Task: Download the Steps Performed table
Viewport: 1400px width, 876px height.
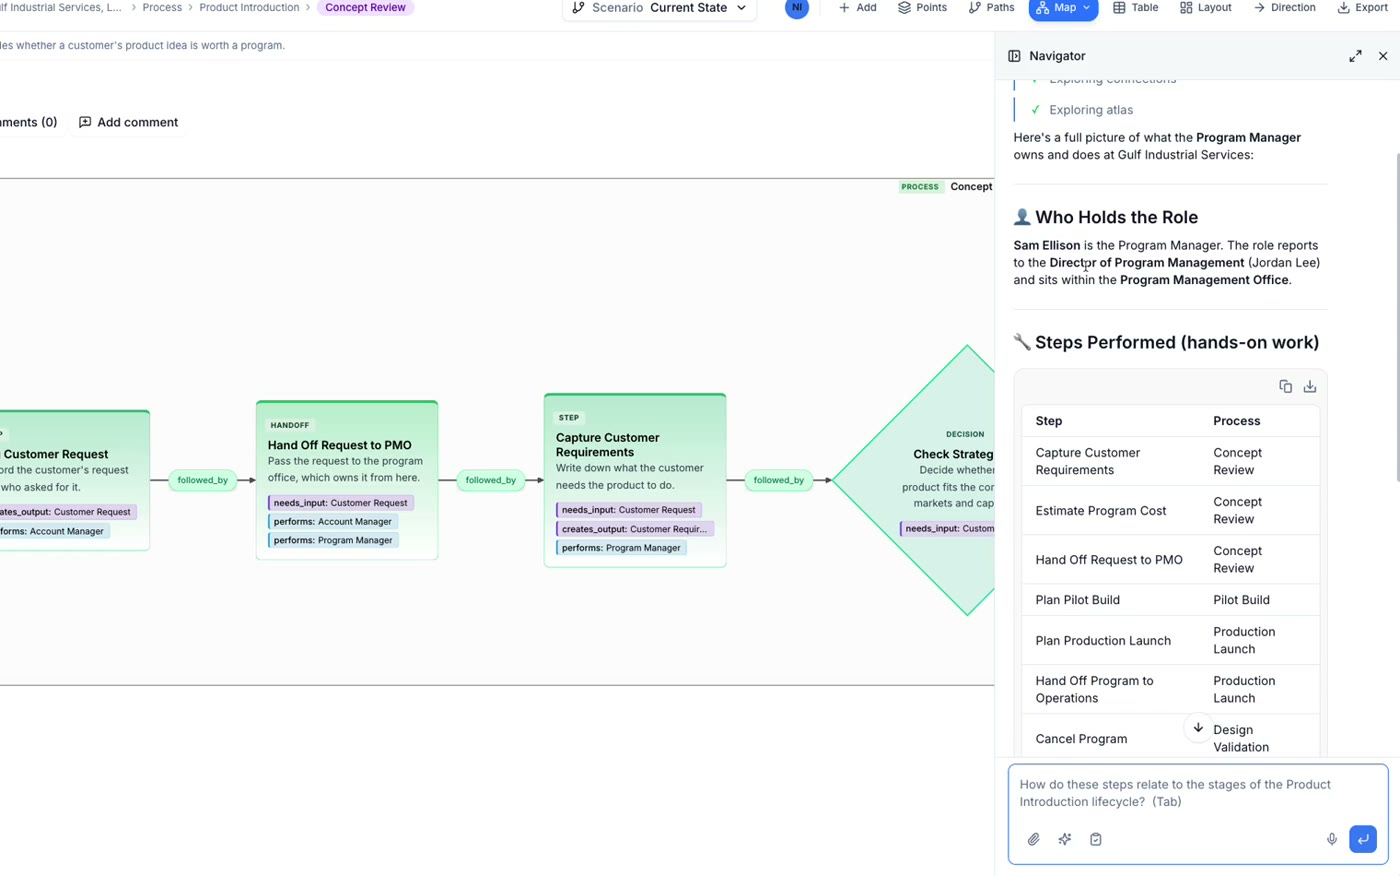Action: (x=1310, y=387)
